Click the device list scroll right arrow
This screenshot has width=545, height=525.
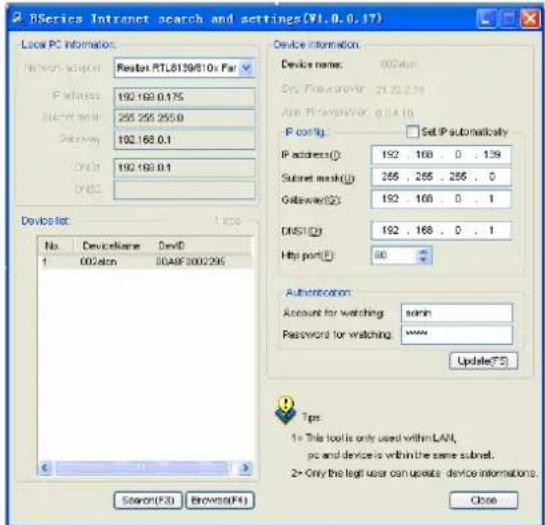(x=245, y=468)
